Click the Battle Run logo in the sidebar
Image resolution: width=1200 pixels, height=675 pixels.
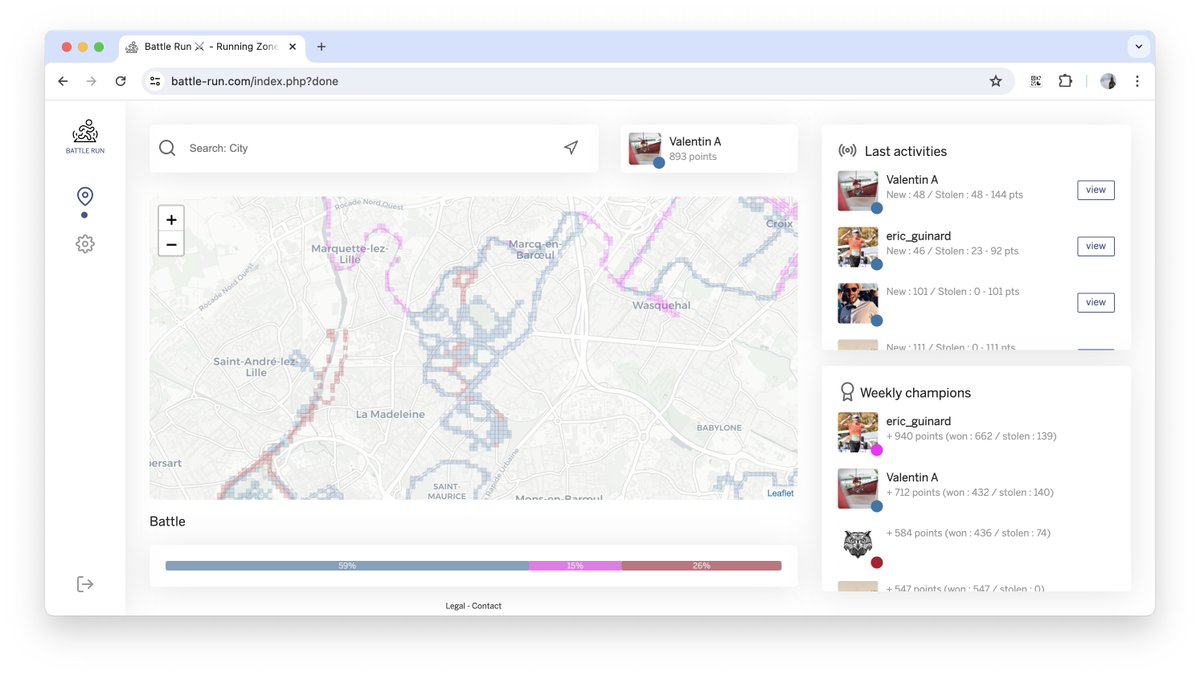[85, 133]
